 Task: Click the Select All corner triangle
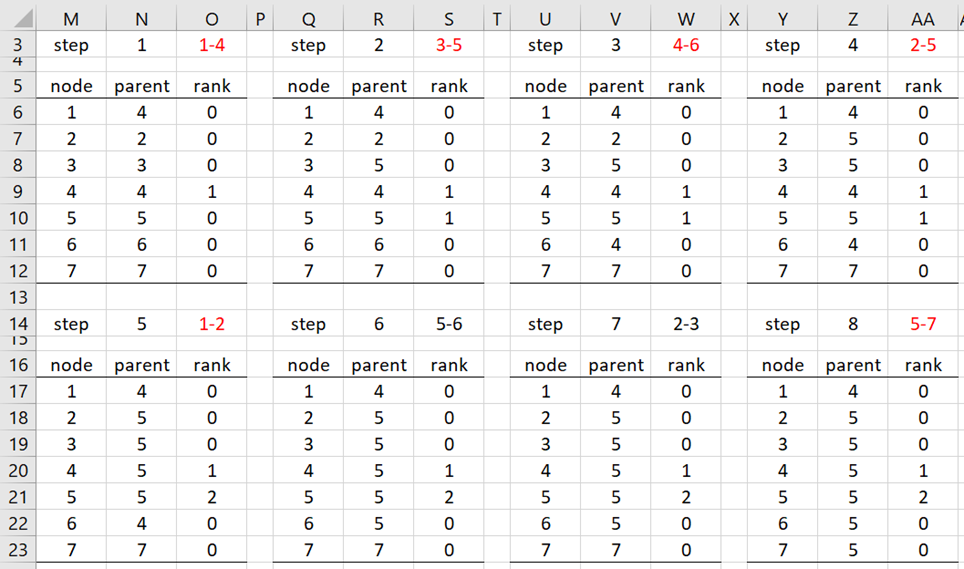23,18
